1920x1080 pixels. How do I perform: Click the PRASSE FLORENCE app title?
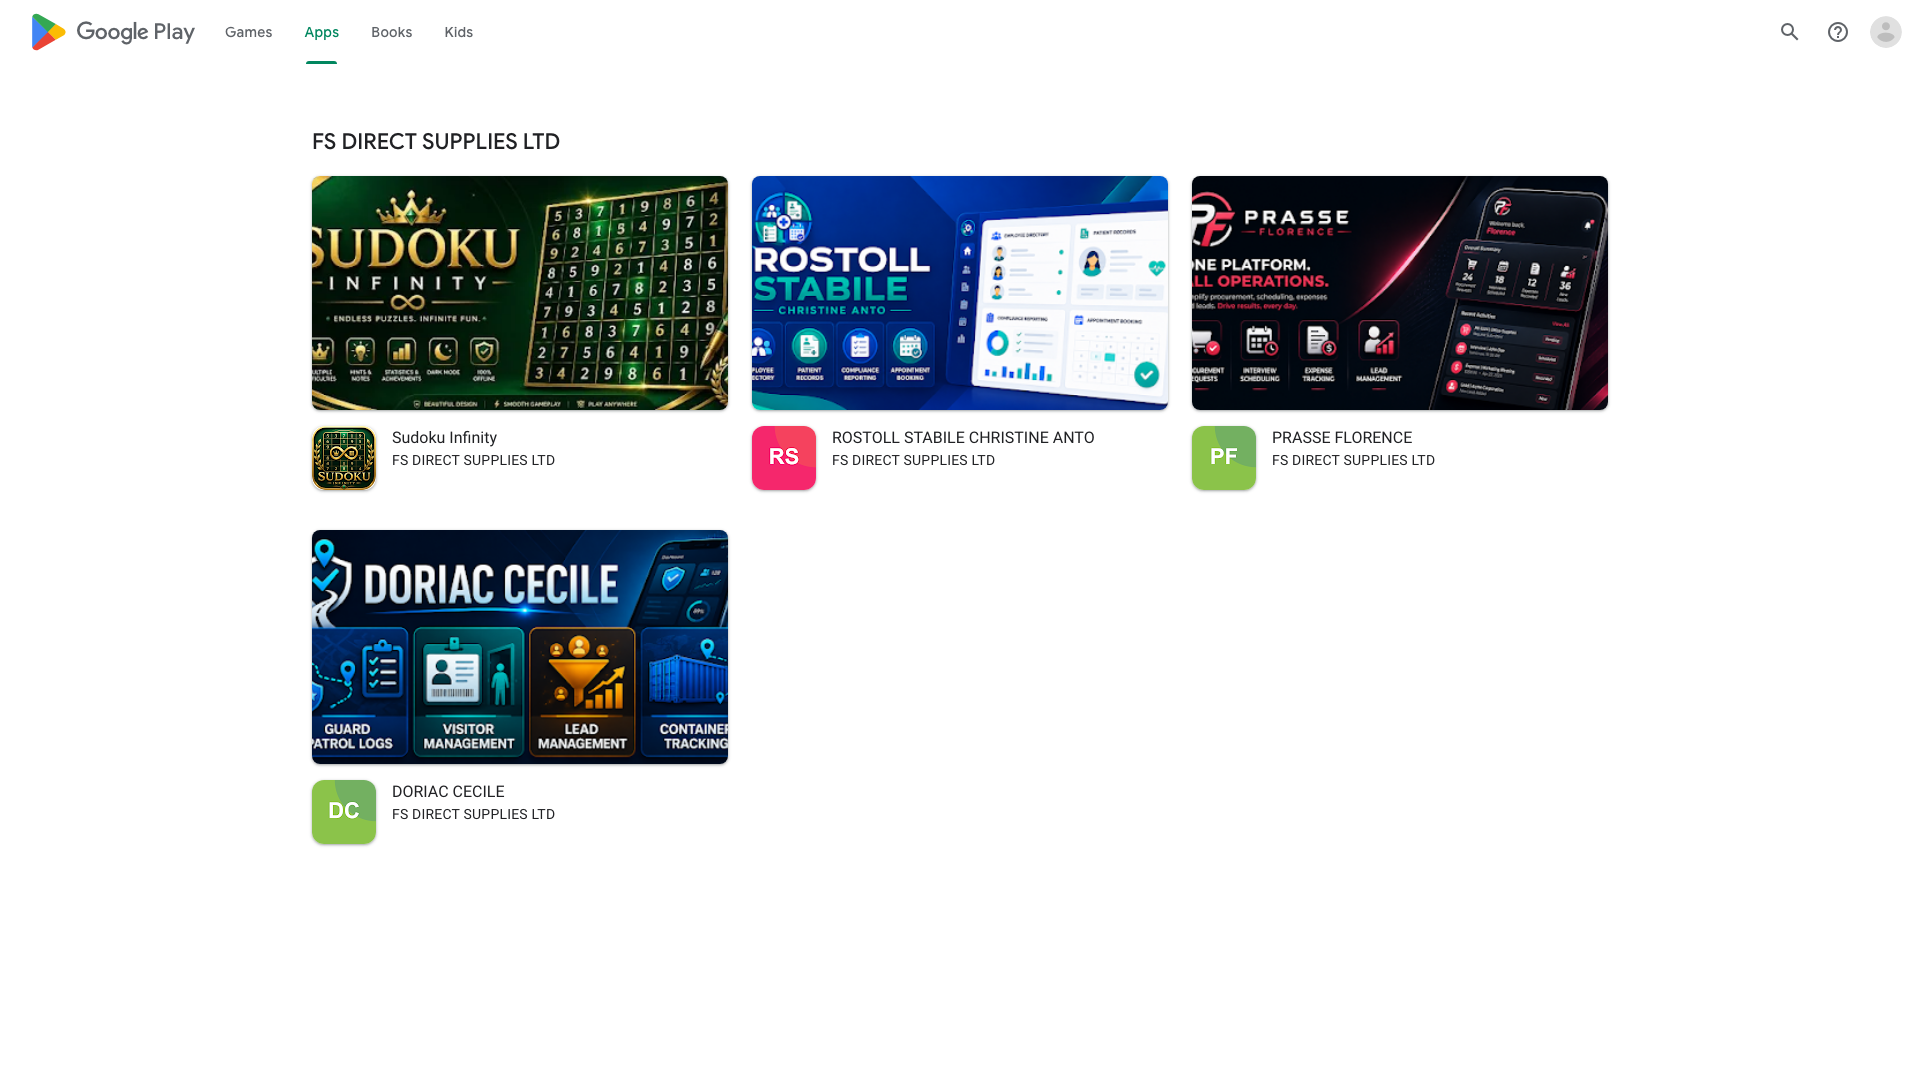[1342, 438]
